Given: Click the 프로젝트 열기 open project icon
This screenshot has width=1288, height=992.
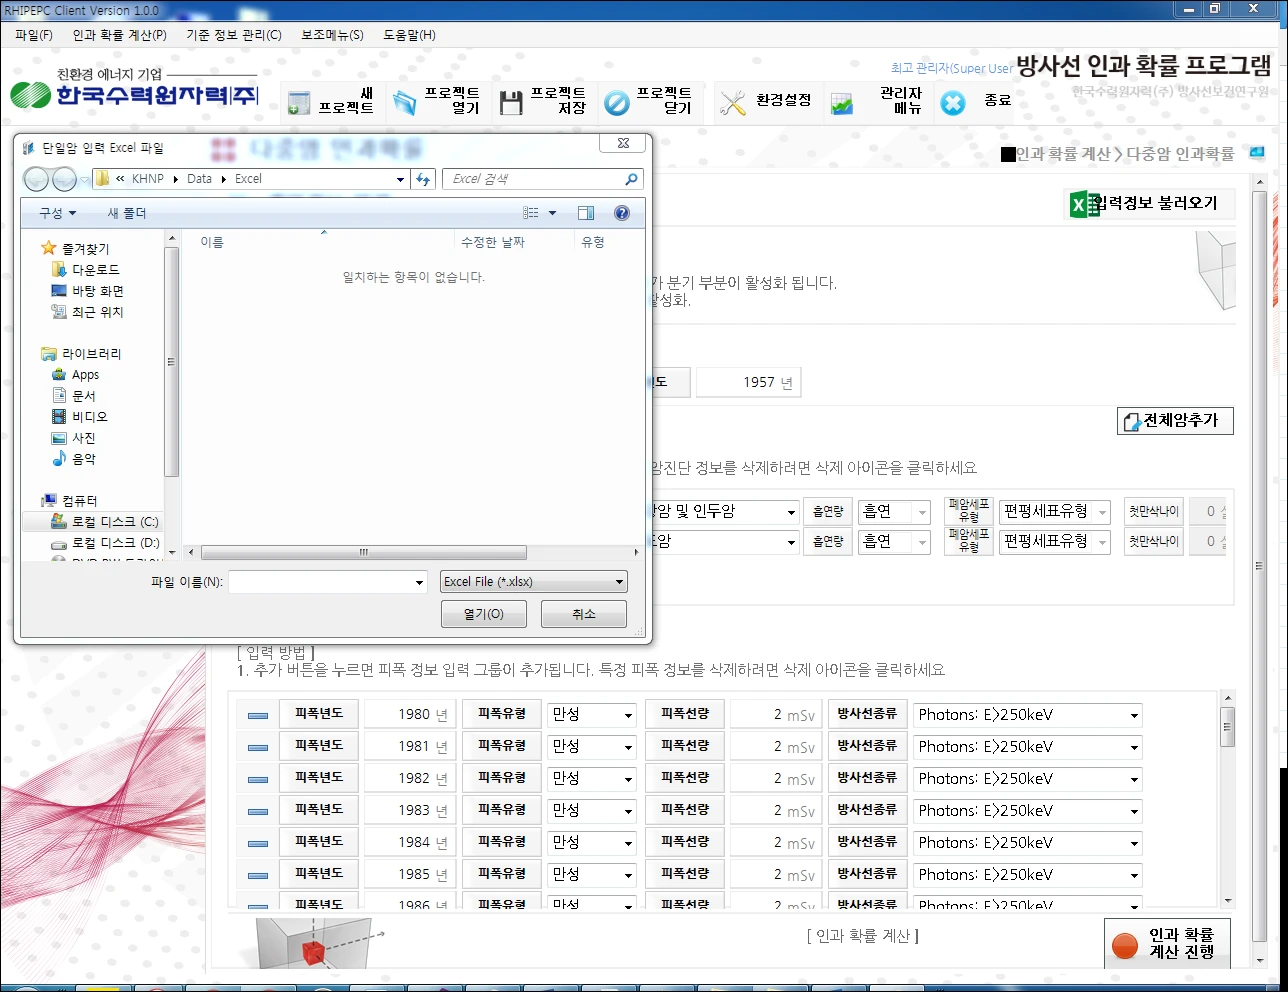Looking at the screenshot, I should (404, 103).
